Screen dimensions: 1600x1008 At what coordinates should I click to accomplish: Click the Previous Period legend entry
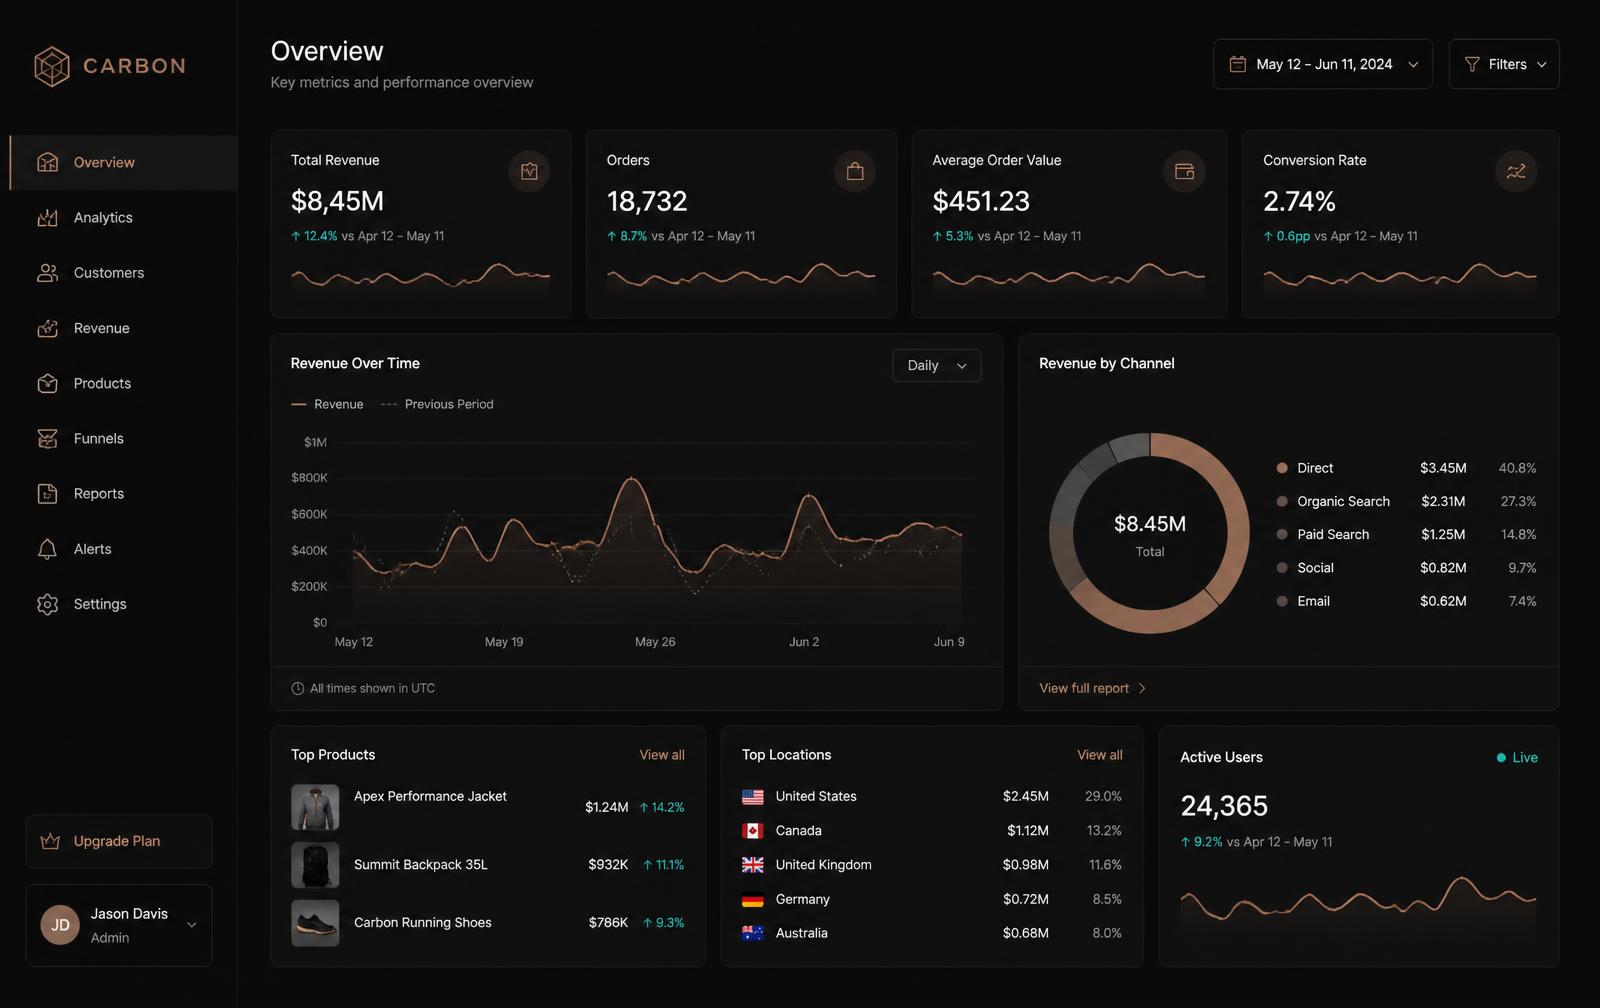(437, 404)
